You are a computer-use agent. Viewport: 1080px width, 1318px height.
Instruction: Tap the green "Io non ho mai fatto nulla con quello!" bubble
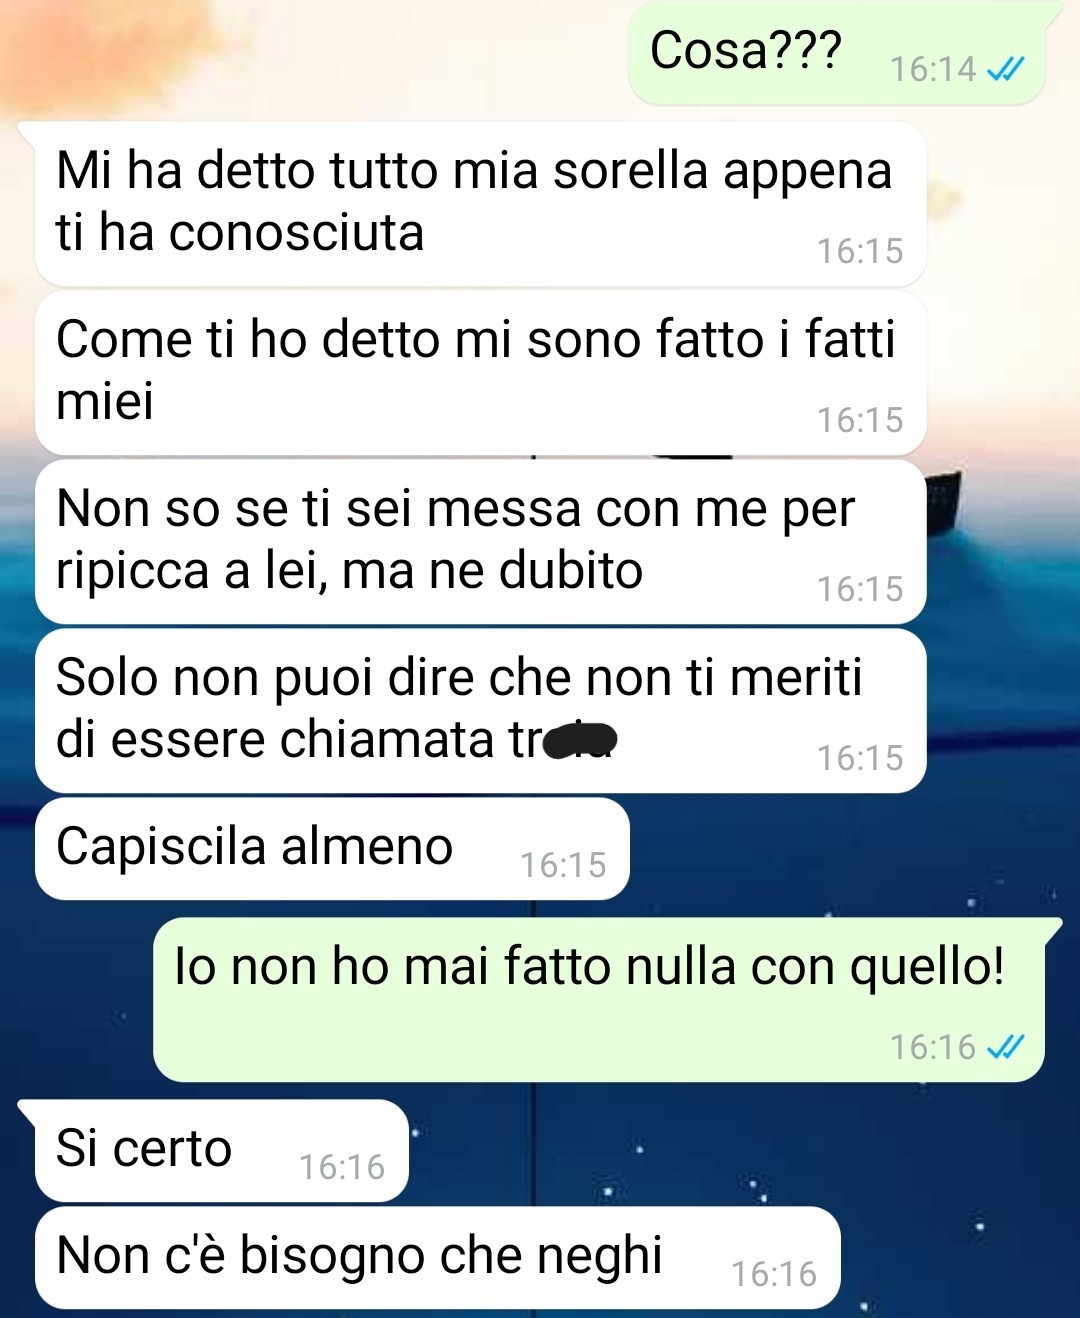click(598, 1000)
